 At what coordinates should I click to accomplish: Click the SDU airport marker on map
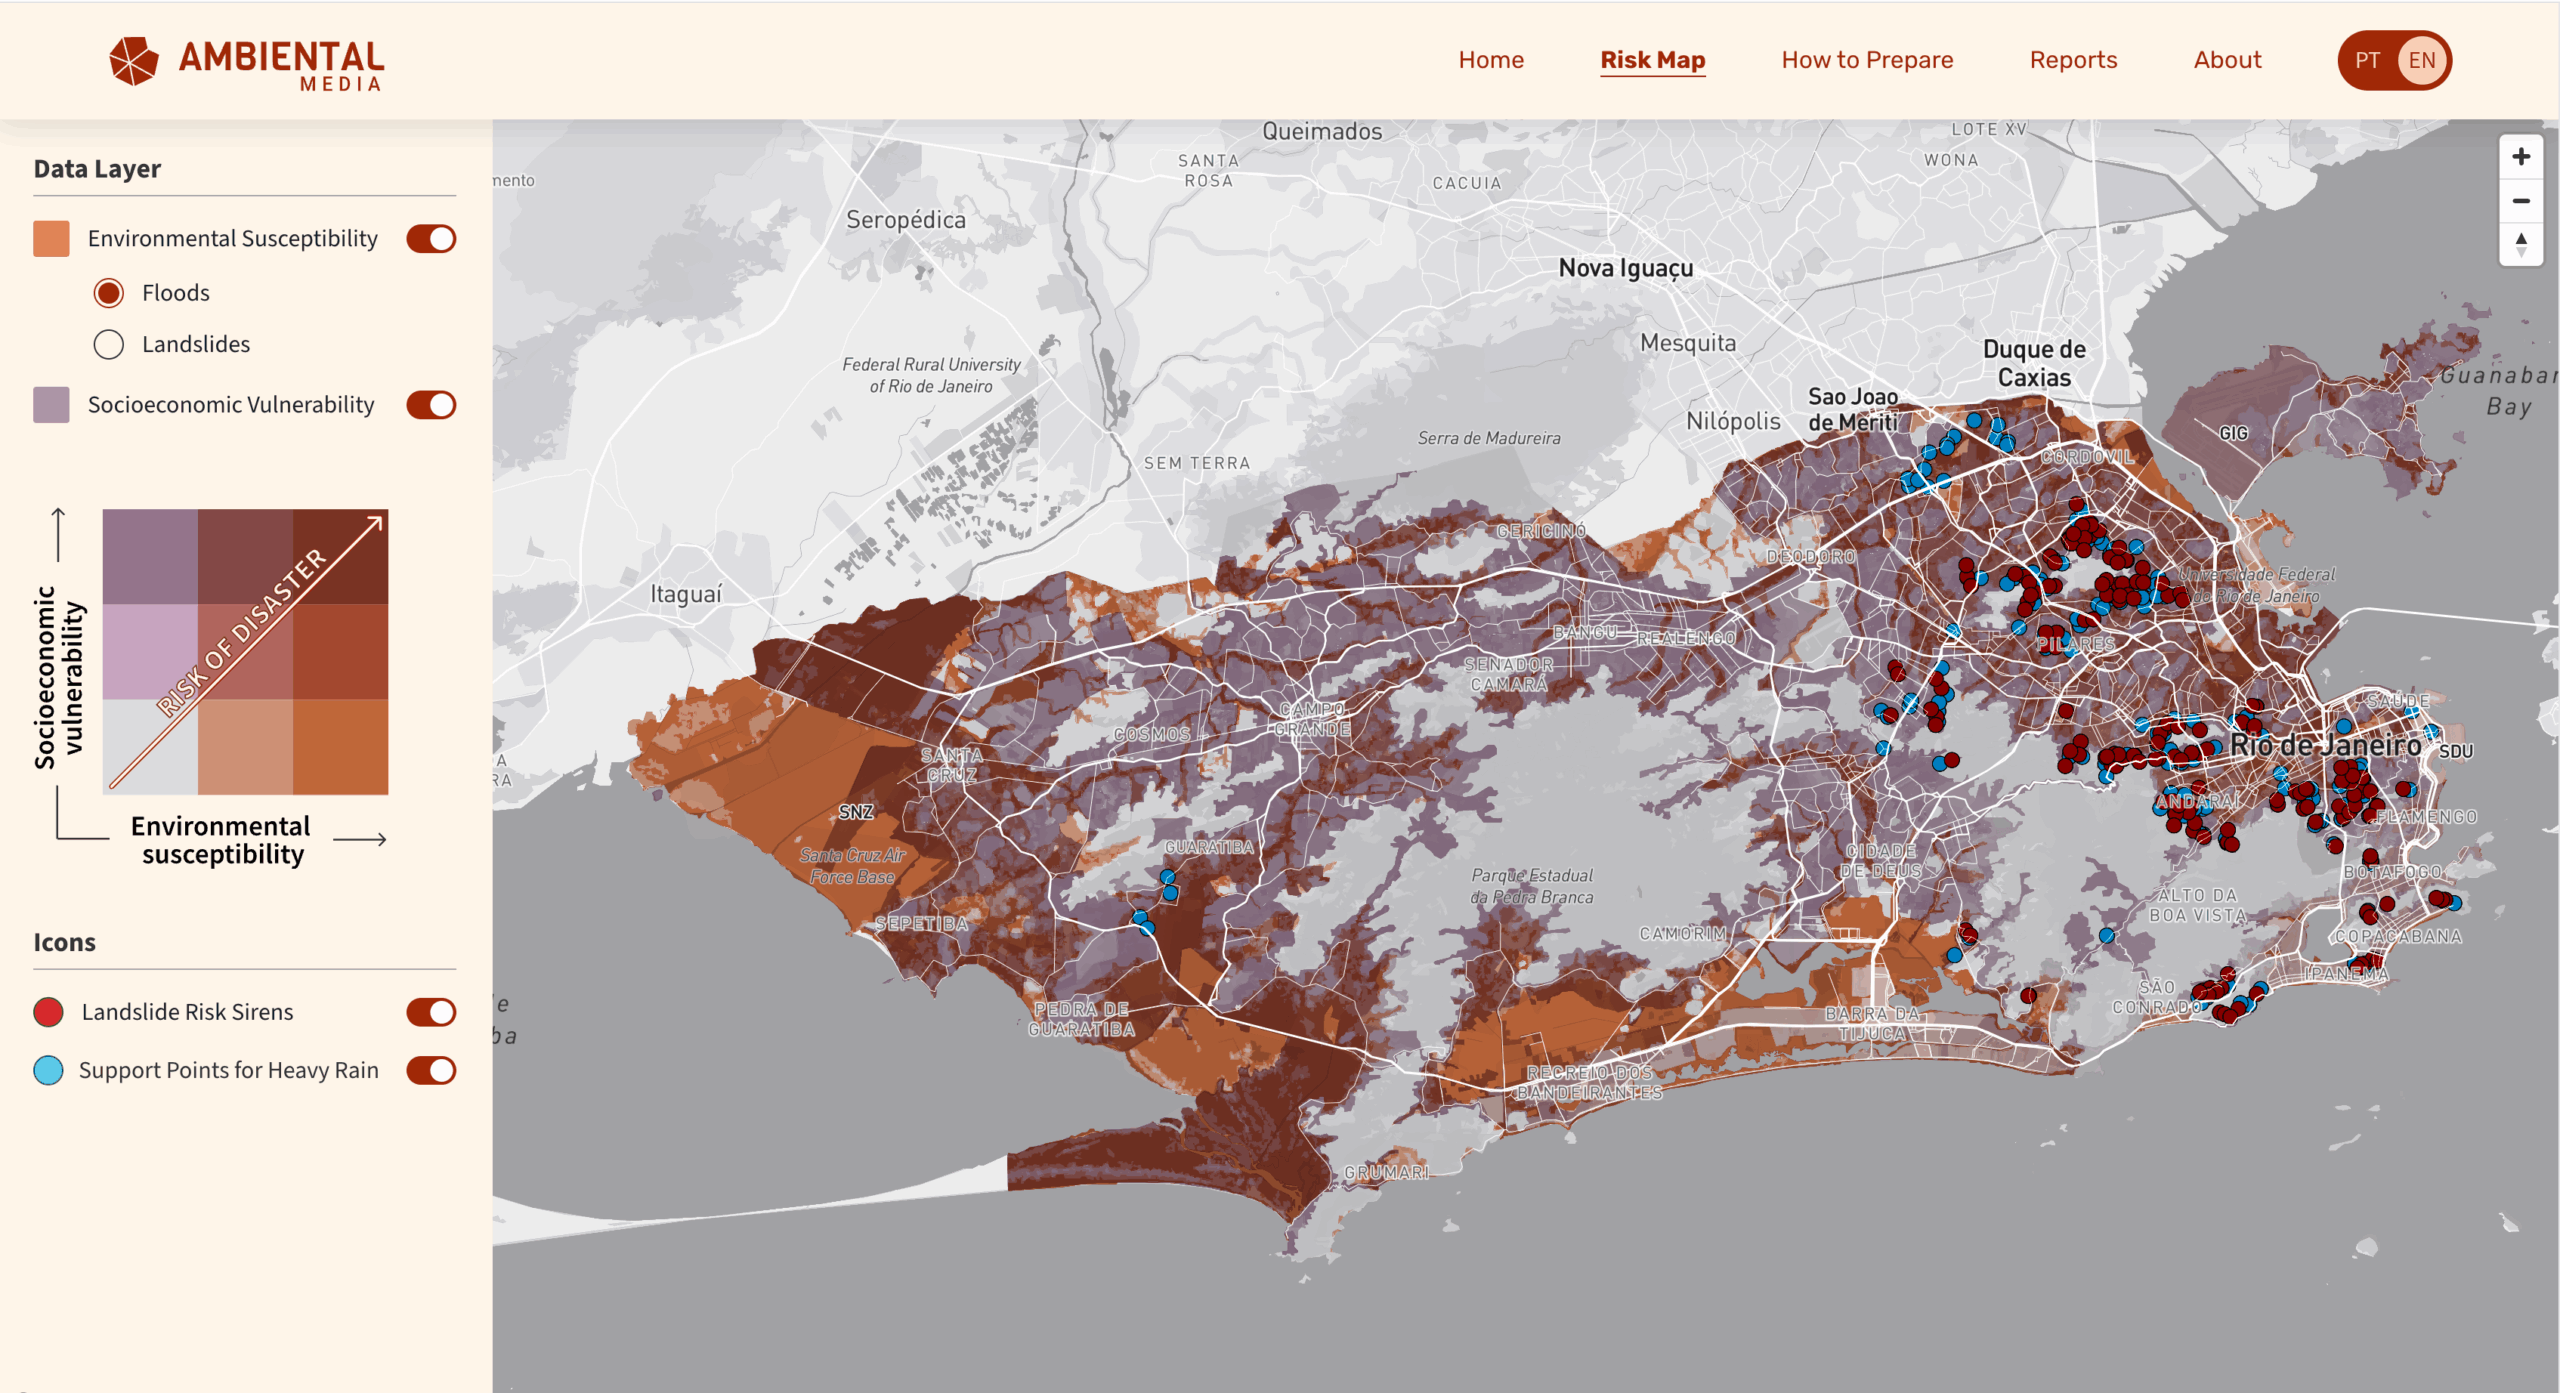click(2455, 751)
